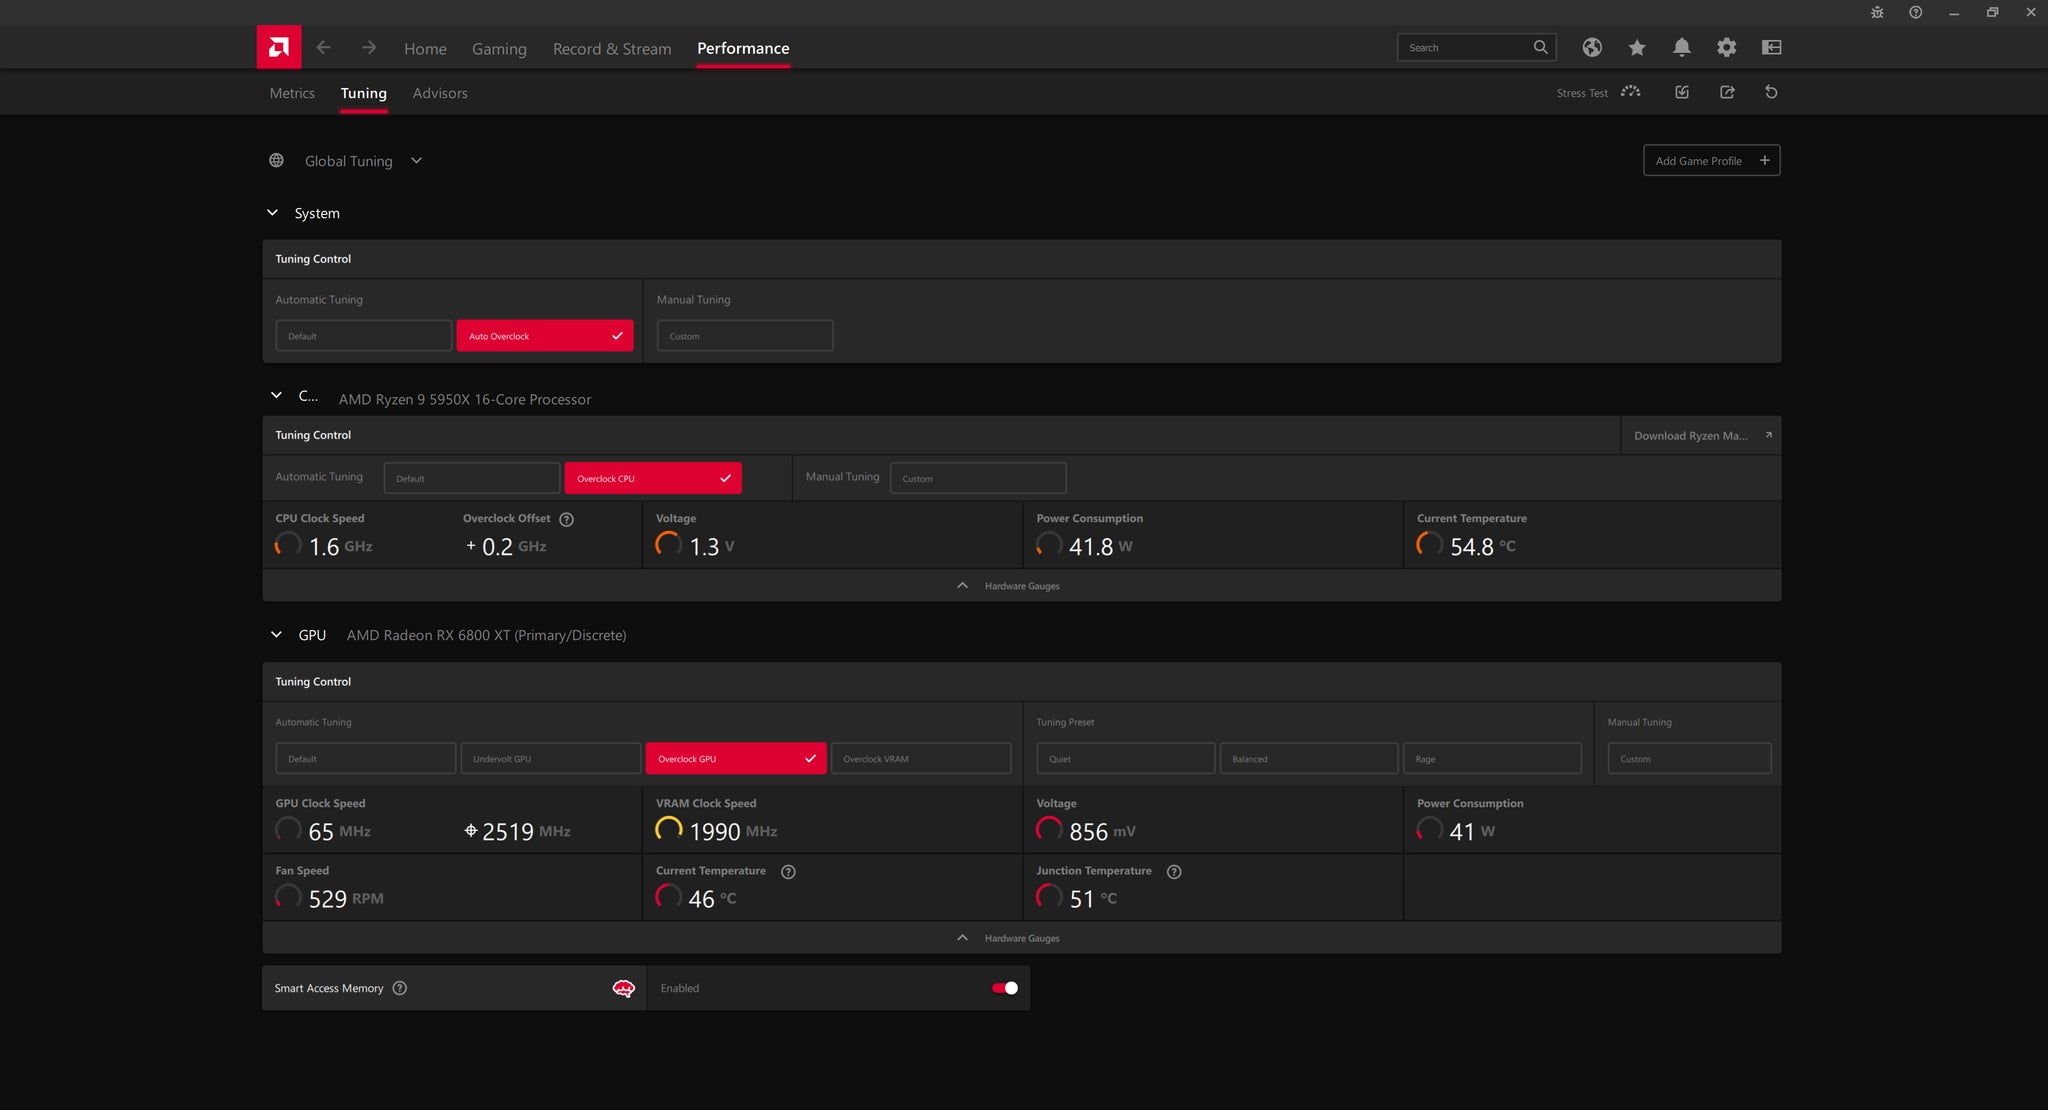Open the web browser globe icon

pyautogui.click(x=1591, y=47)
